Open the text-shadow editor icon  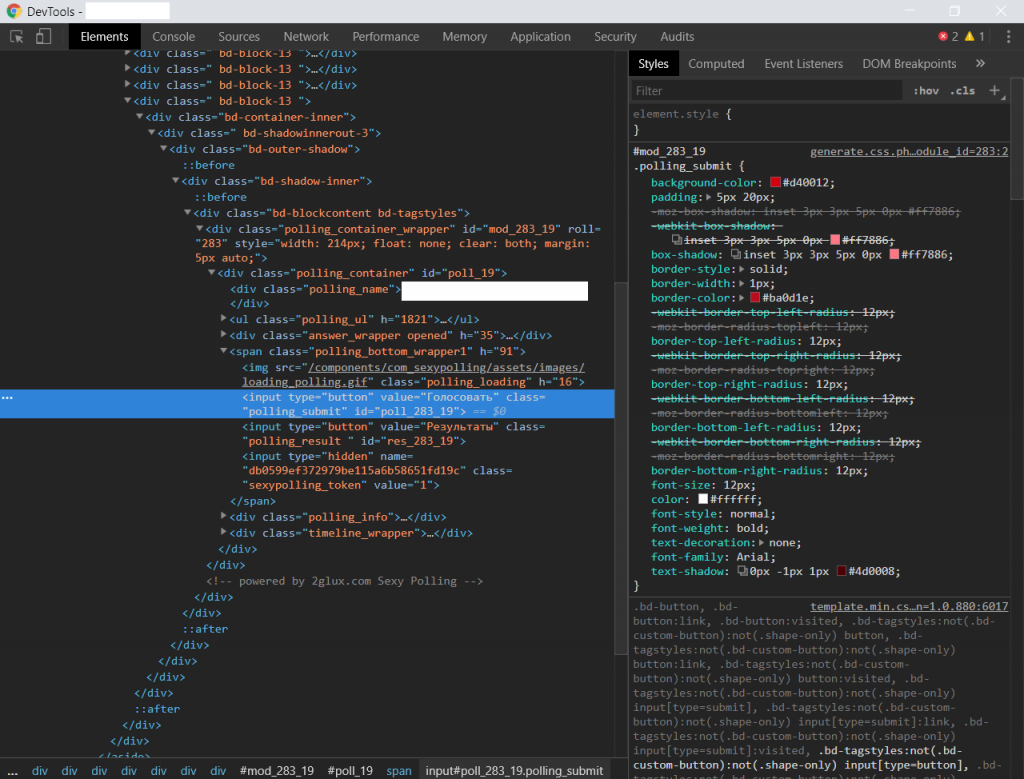(x=742, y=571)
